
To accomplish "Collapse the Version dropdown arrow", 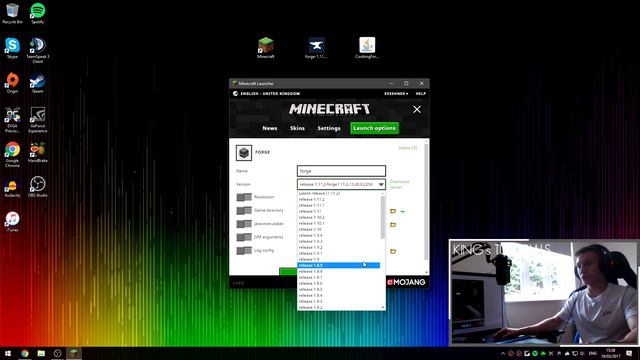I will [381, 184].
